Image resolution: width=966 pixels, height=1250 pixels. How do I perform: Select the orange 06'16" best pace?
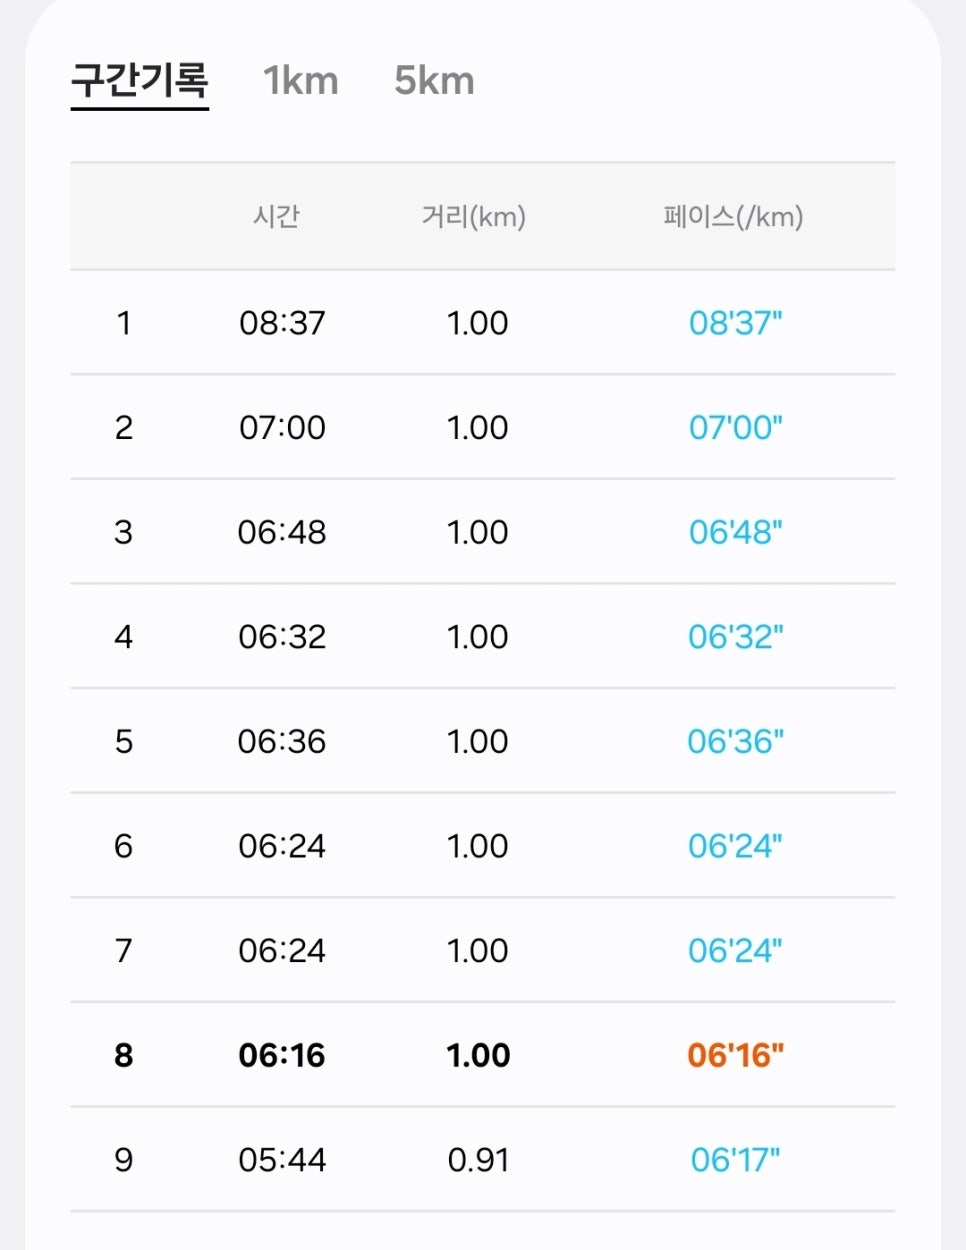tap(736, 1055)
